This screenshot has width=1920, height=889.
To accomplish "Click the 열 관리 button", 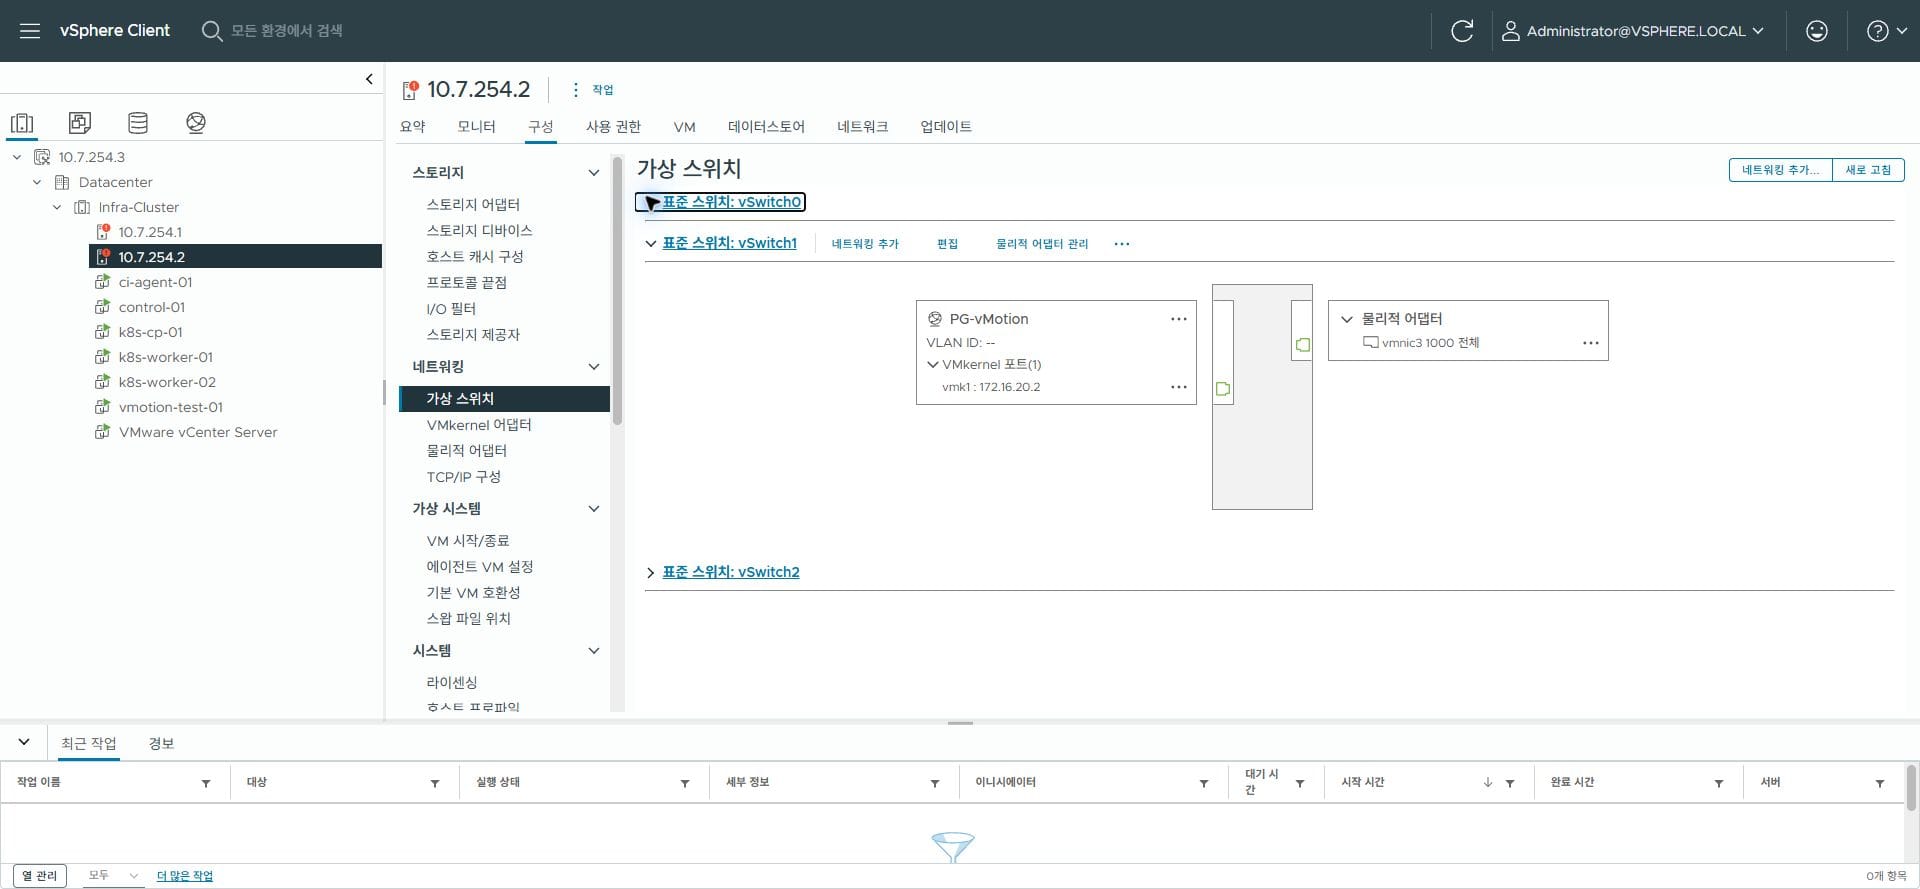I will (40, 876).
